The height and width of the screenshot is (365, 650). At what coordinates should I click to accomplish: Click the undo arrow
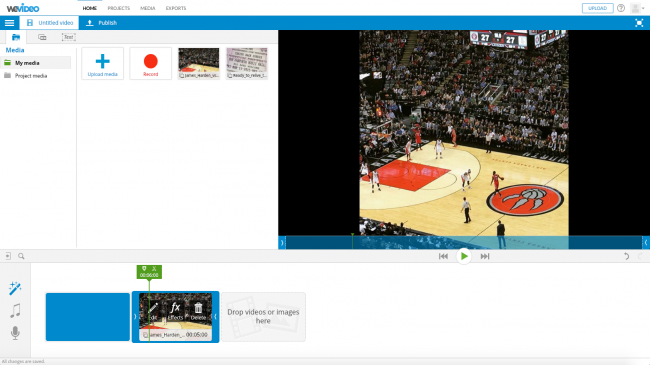click(626, 256)
